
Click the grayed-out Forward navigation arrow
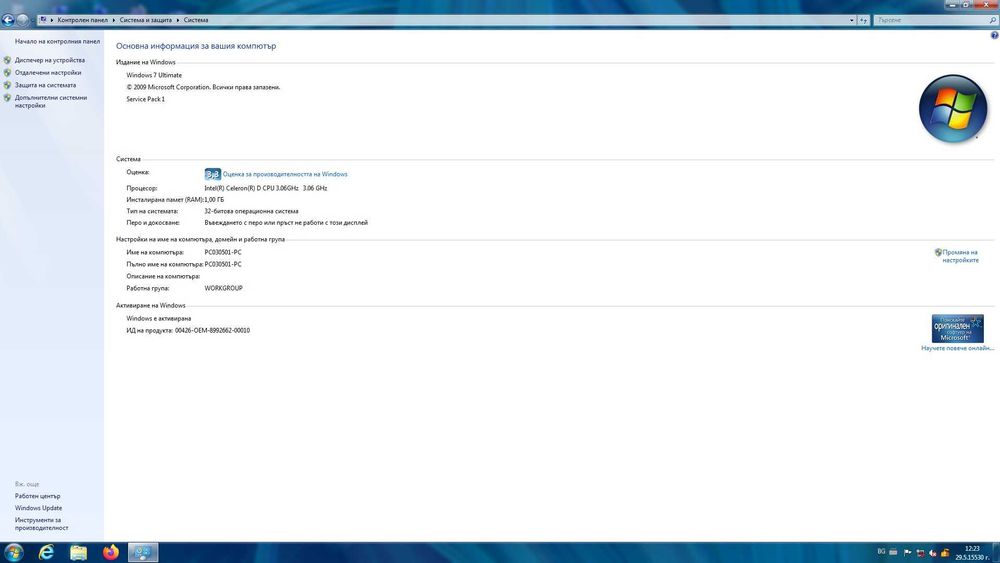pos(22,20)
